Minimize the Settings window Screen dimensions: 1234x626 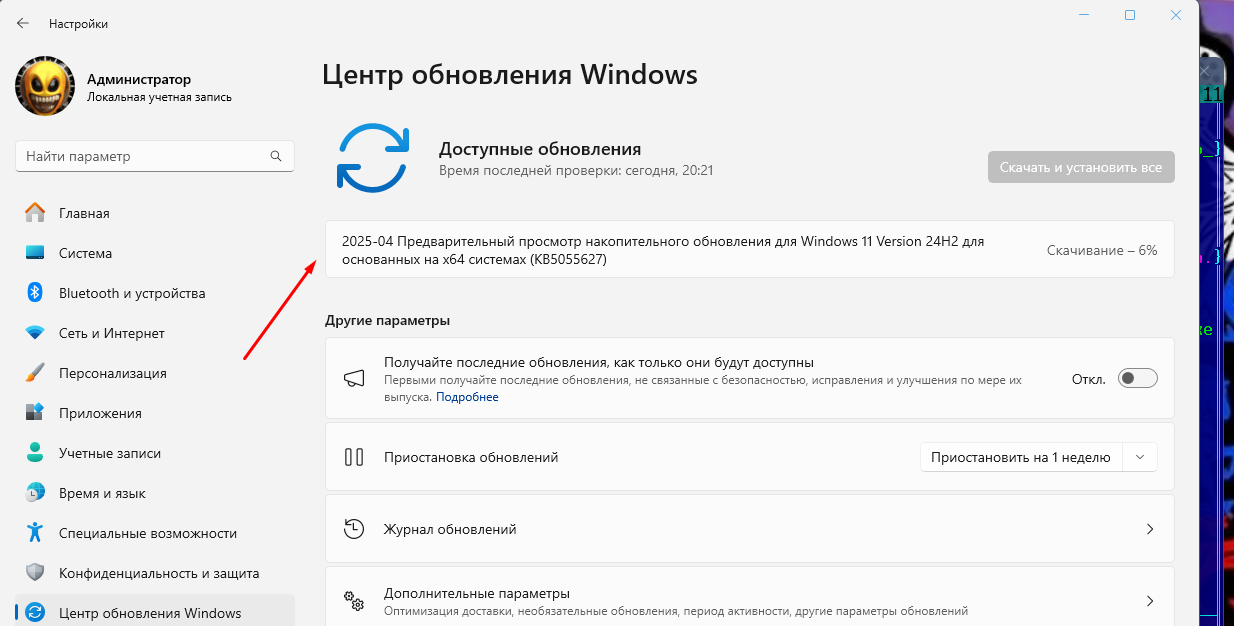[1084, 15]
